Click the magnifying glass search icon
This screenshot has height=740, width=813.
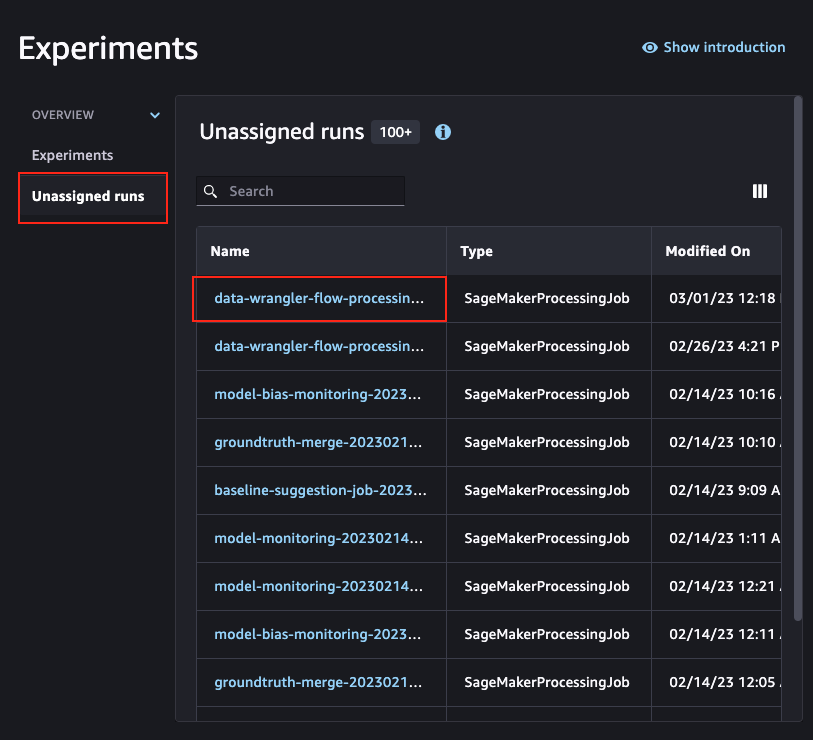(210, 191)
